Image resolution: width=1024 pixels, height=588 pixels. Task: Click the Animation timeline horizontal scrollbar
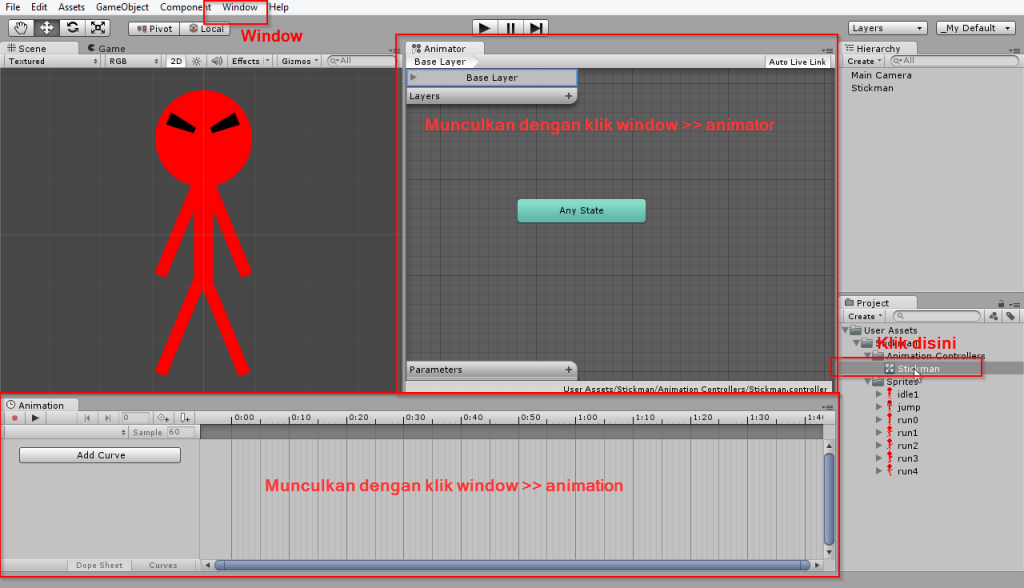coord(511,565)
